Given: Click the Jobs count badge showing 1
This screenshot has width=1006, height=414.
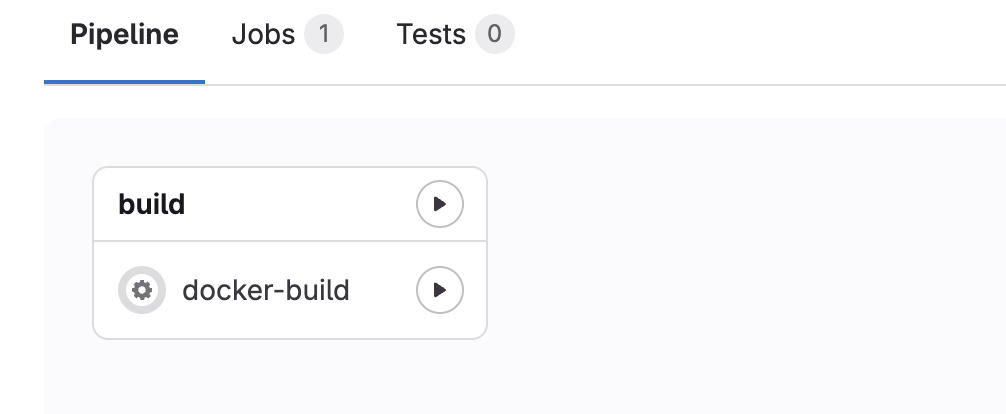Looking at the screenshot, I should (324, 34).
